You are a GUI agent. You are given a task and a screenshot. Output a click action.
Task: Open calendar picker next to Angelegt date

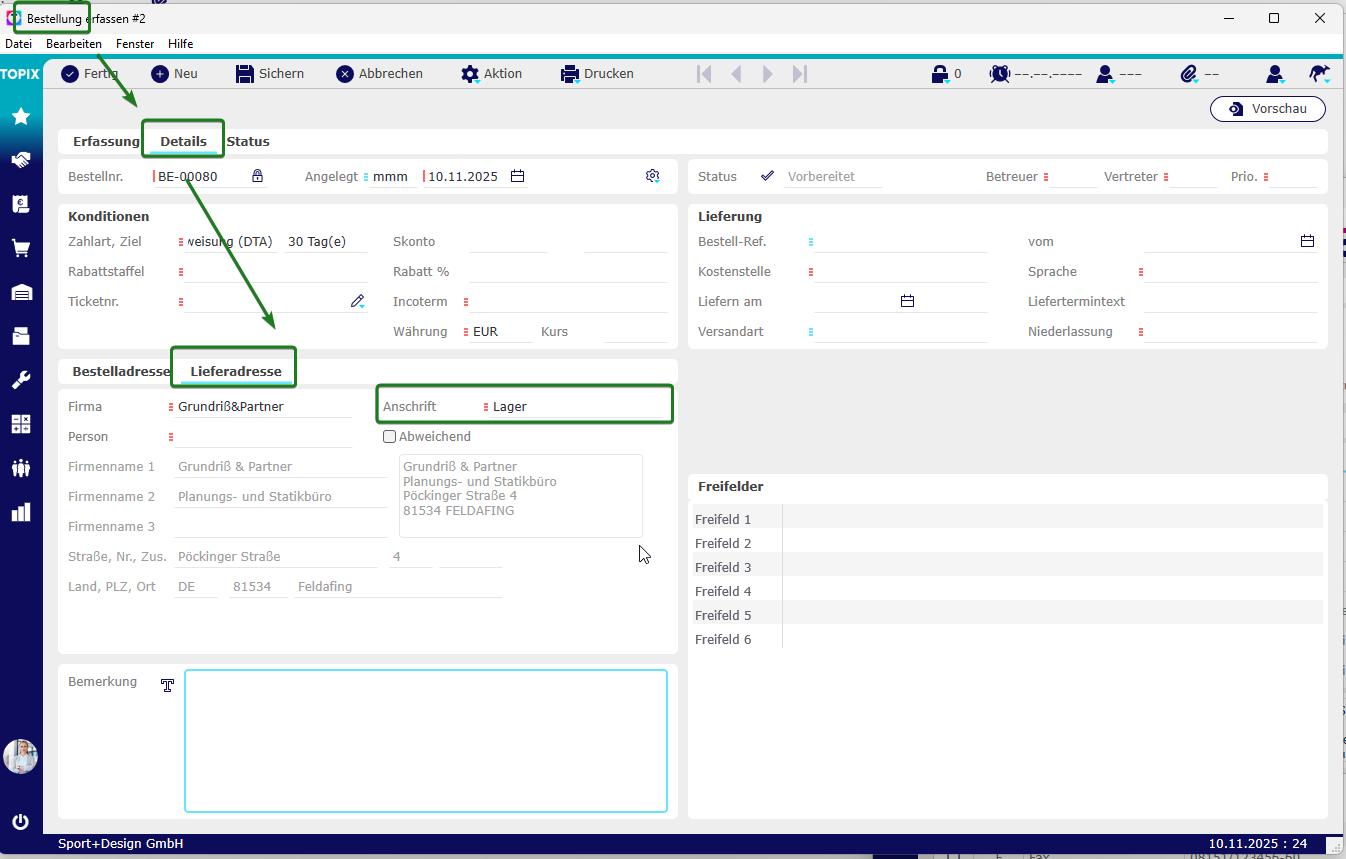(x=517, y=176)
